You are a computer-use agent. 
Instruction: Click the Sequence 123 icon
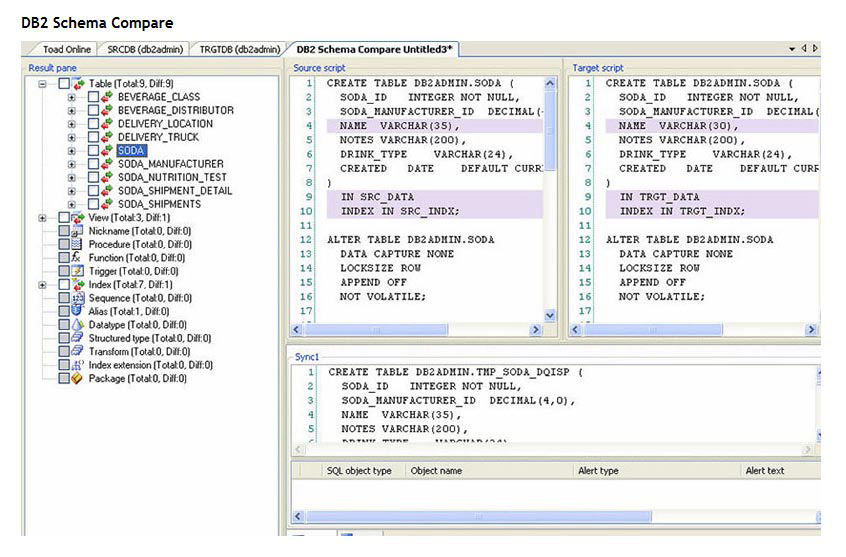[78, 298]
